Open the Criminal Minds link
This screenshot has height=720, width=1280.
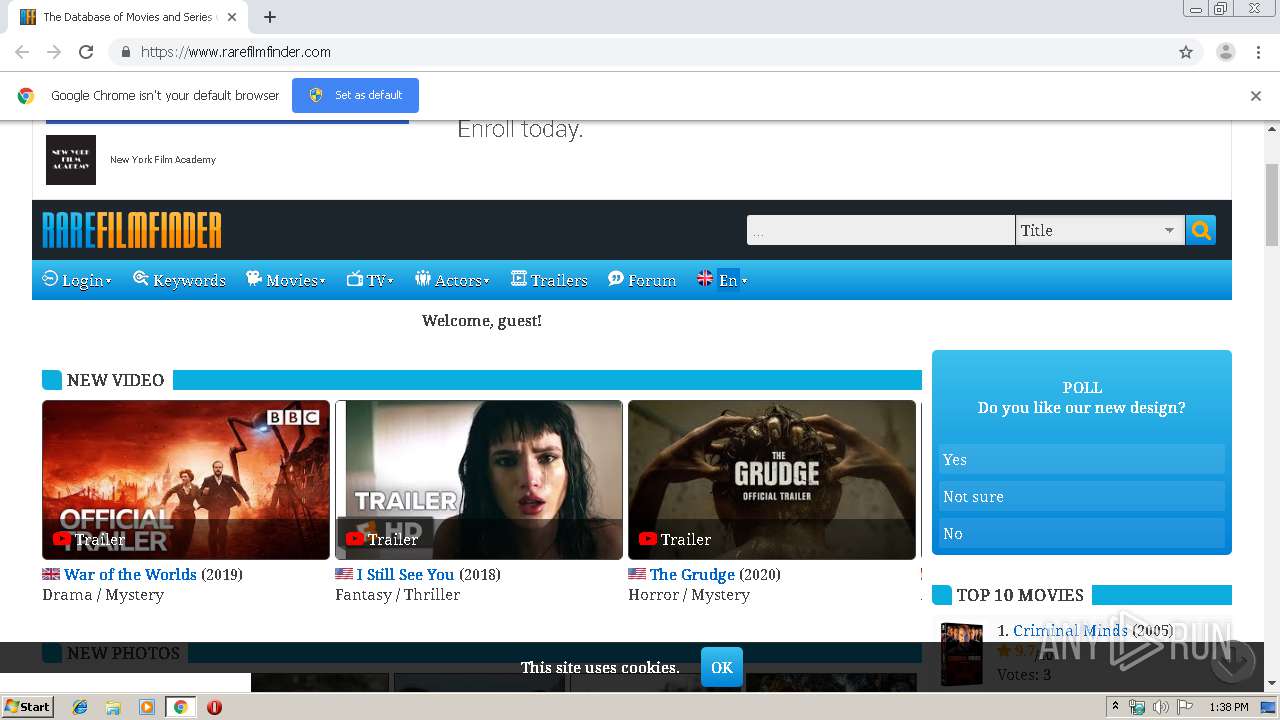[x=1070, y=630]
